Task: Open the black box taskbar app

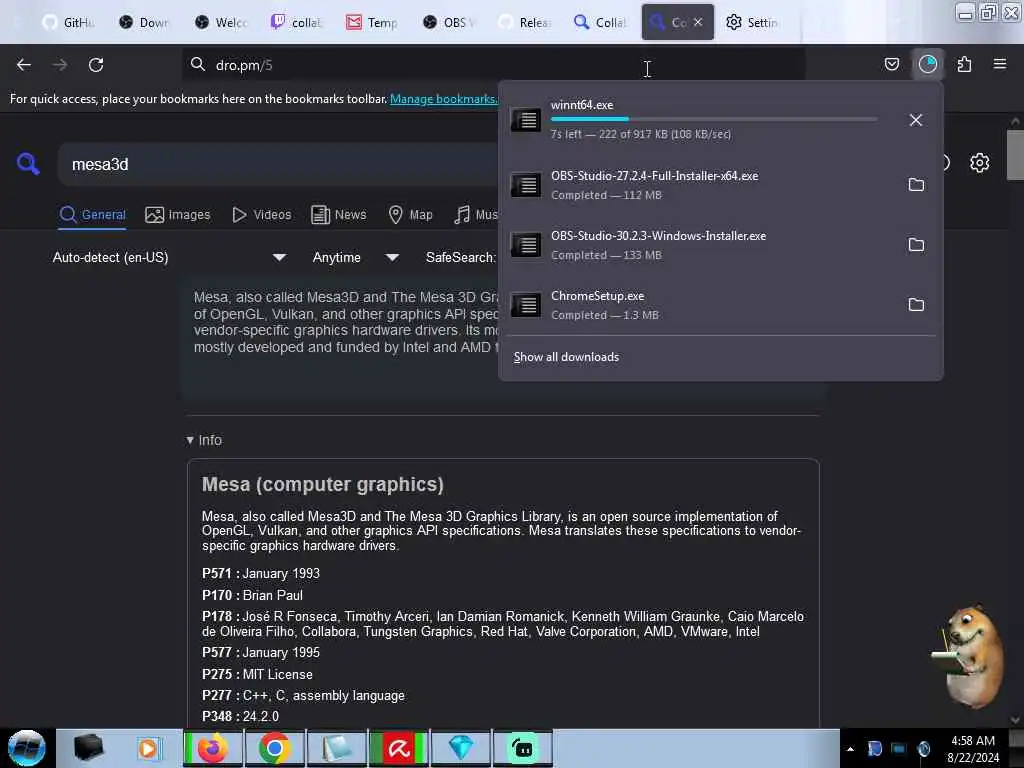Action: pos(88,748)
